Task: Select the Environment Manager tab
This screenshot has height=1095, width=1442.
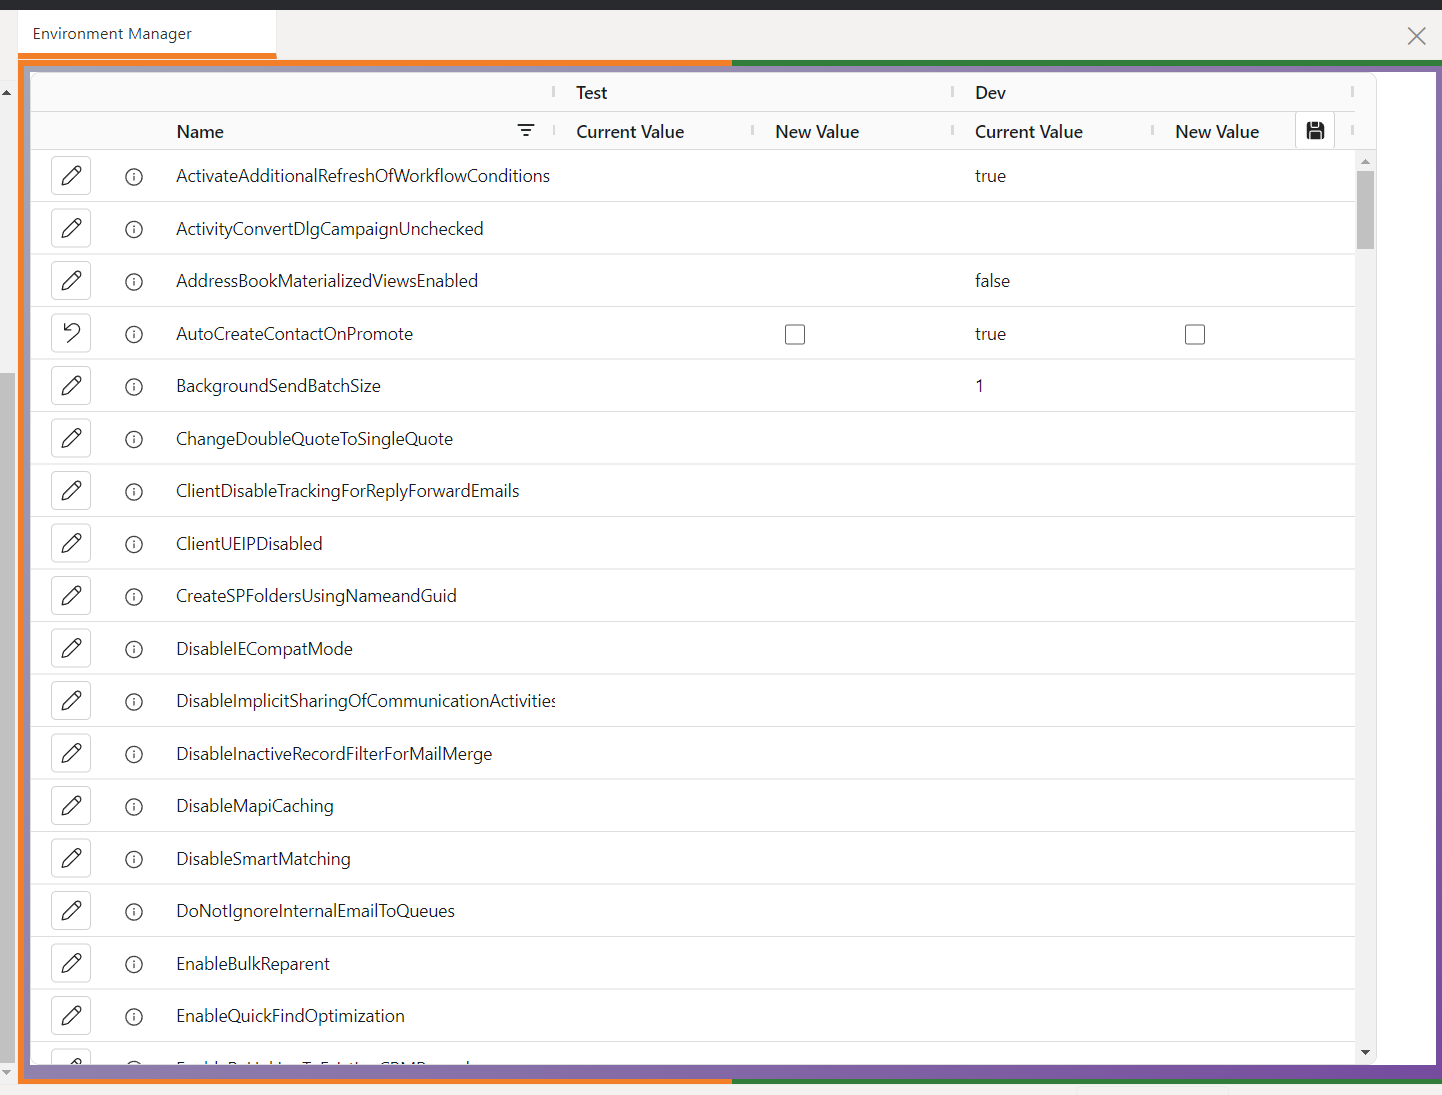Action: coord(112,33)
